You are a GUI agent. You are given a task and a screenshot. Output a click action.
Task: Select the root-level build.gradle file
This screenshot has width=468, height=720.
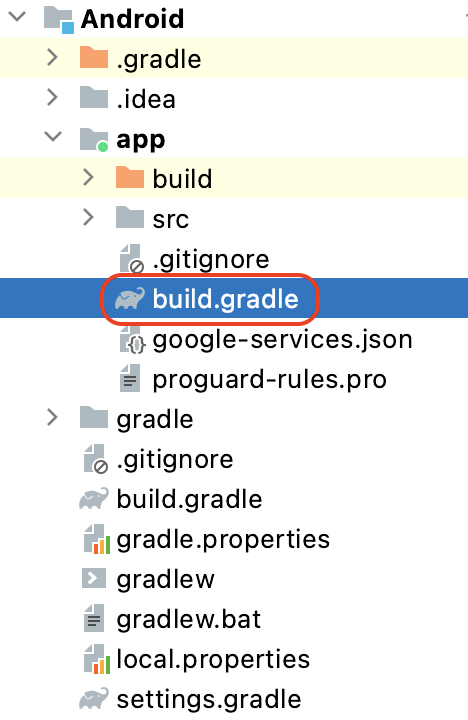pos(189,499)
